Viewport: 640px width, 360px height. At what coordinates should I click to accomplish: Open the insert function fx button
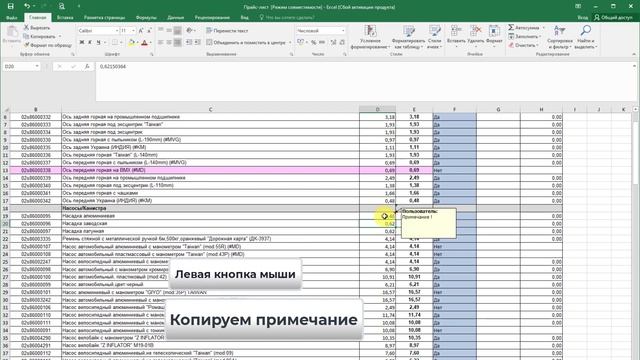(87, 66)
